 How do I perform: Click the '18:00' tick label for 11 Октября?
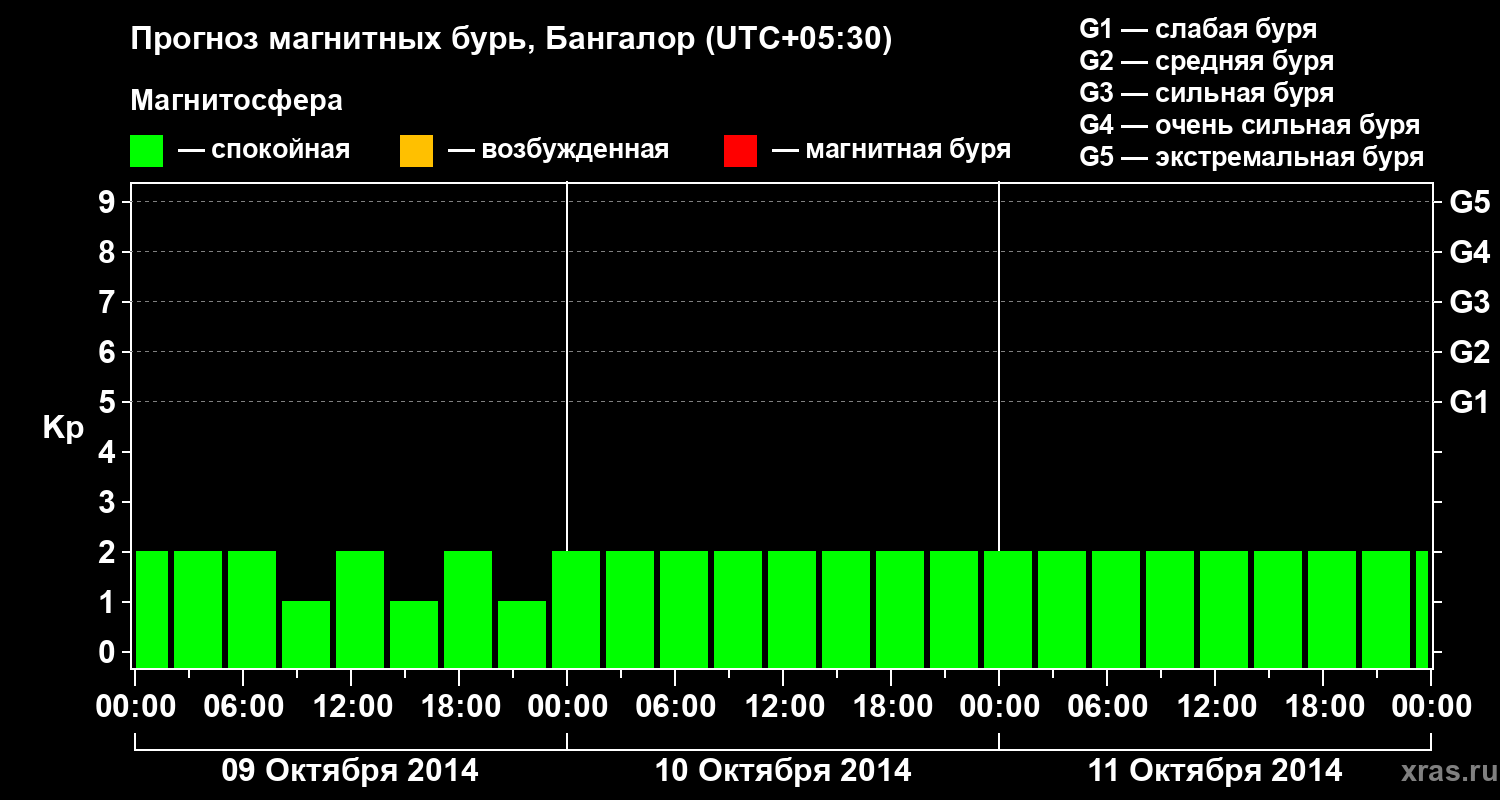1323,707
